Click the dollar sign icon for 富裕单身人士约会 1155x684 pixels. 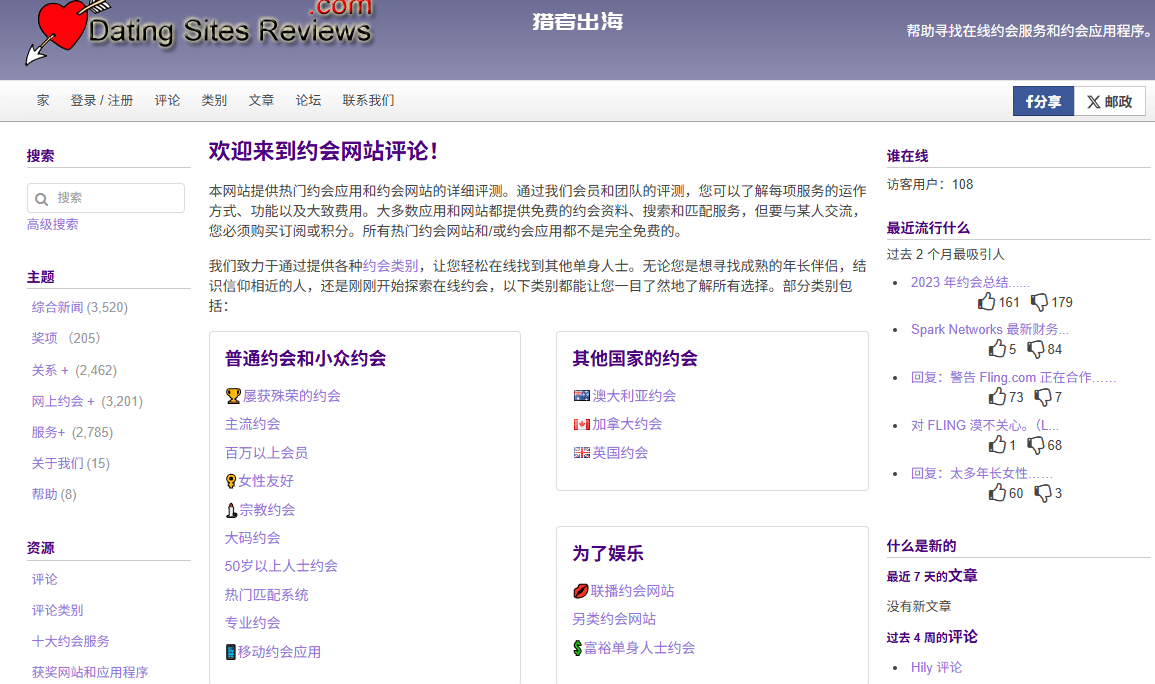coord(577,648)
